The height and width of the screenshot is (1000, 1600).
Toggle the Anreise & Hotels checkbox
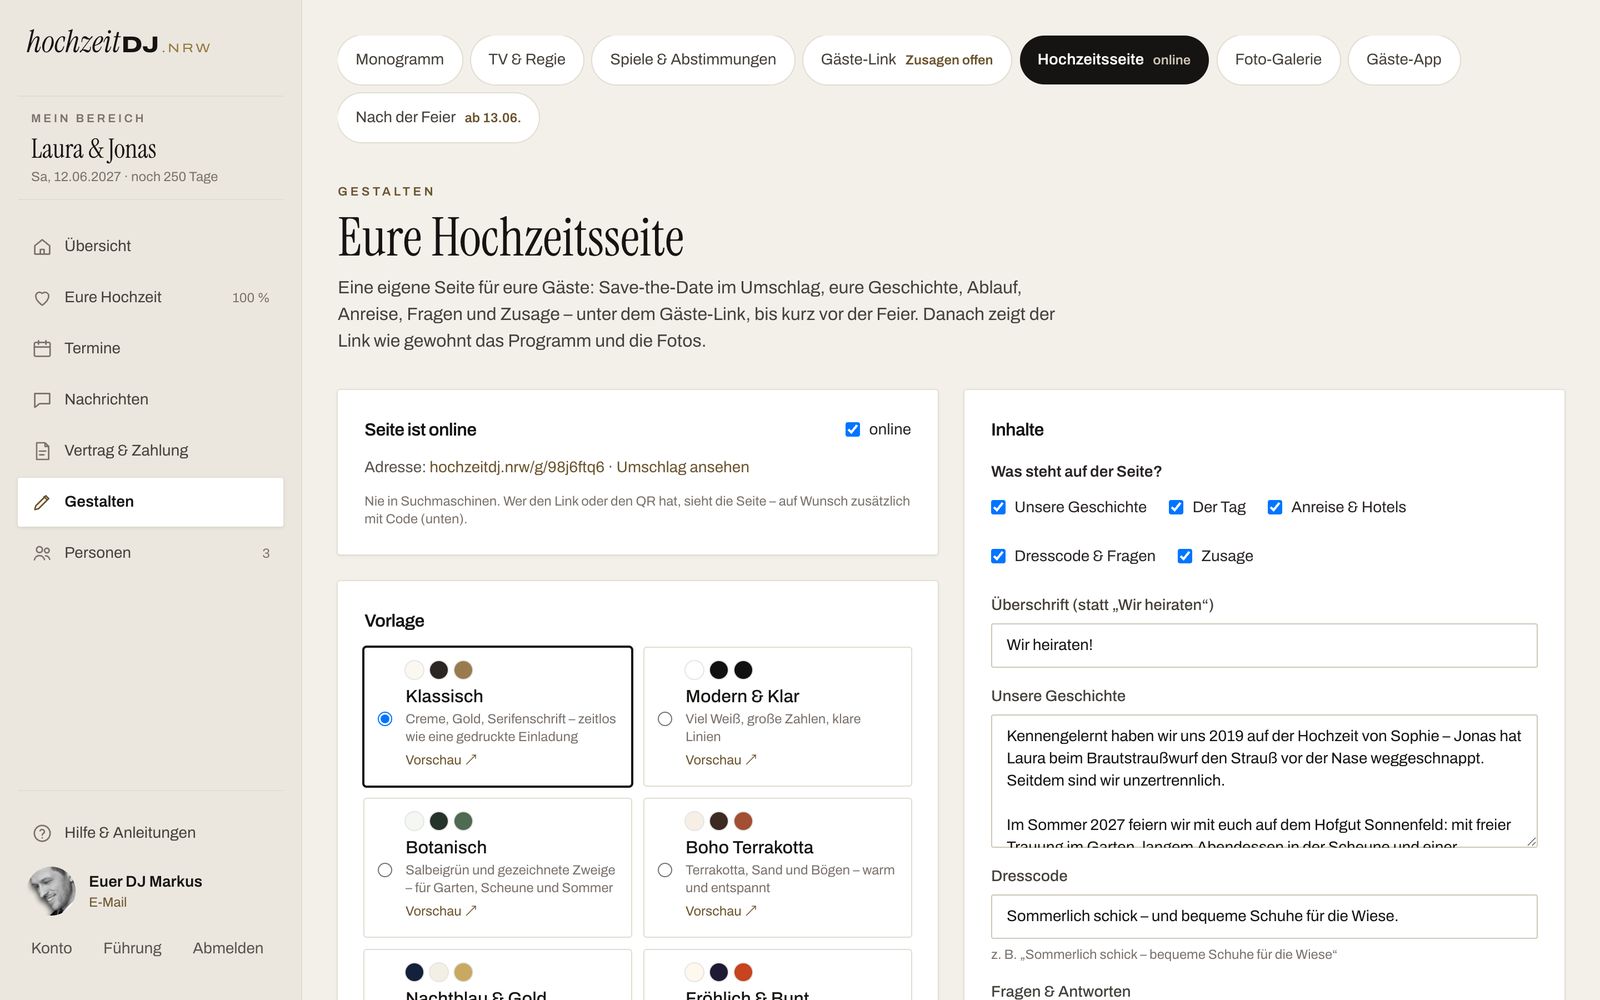(x=1275, y=507)
